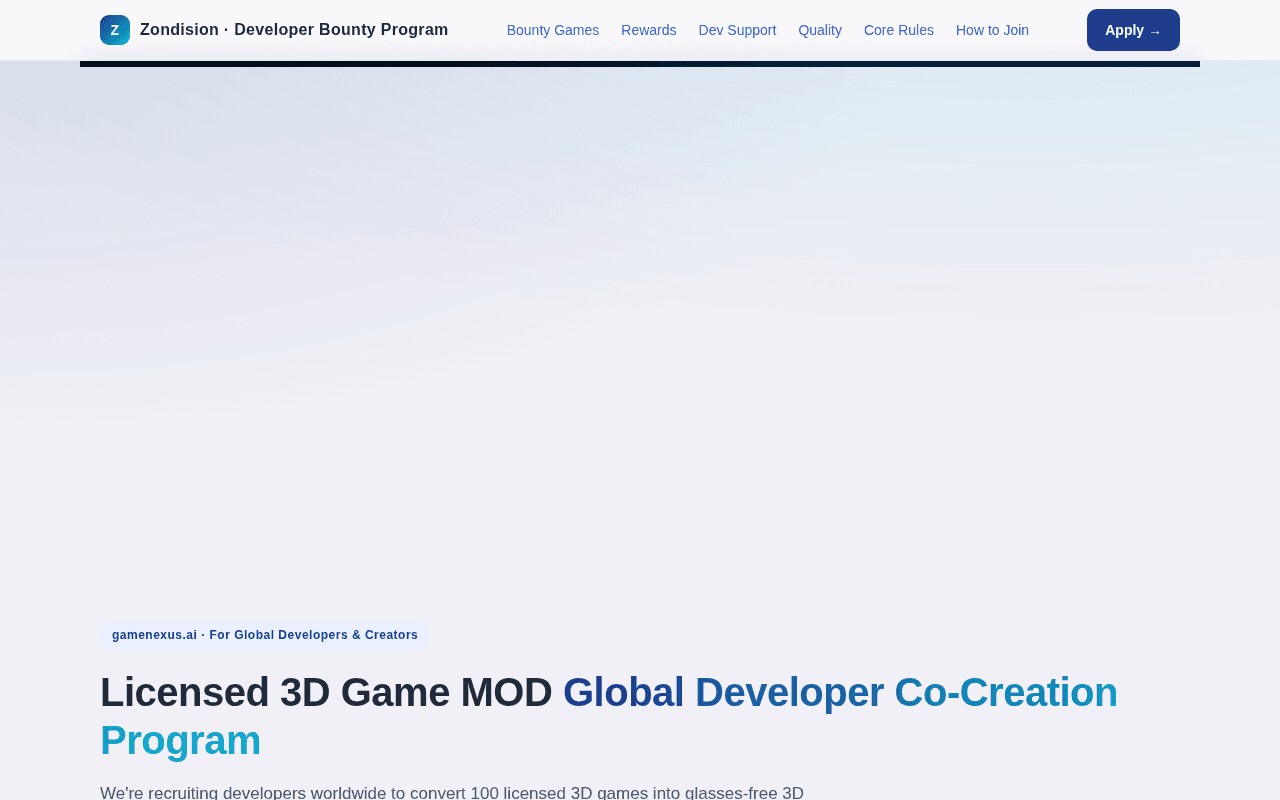1280x800 pixels.
Task: Click the Licensed 3D Game MOD heading
Action: (x=609, y=716)
